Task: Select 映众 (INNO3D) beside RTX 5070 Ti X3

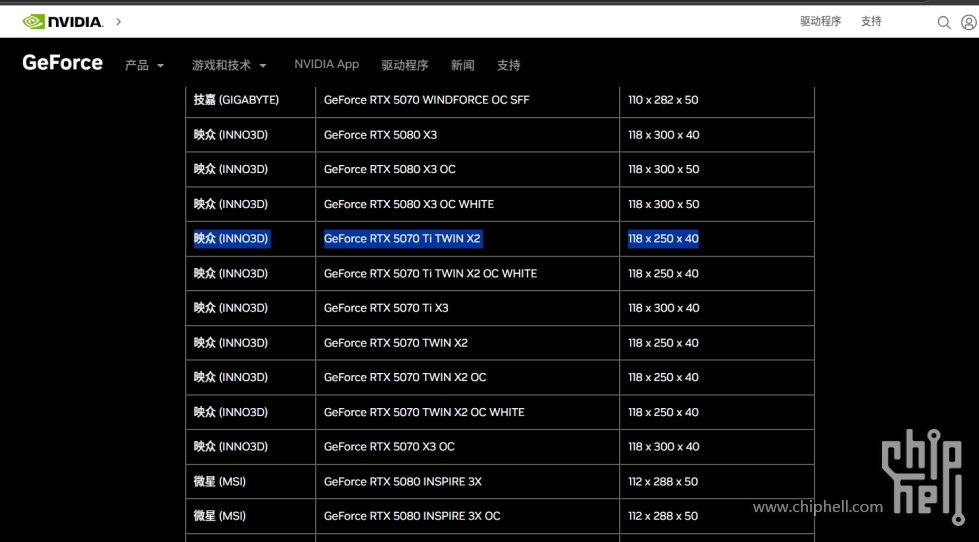Action: pyautogui.click(x=231, y=308)
